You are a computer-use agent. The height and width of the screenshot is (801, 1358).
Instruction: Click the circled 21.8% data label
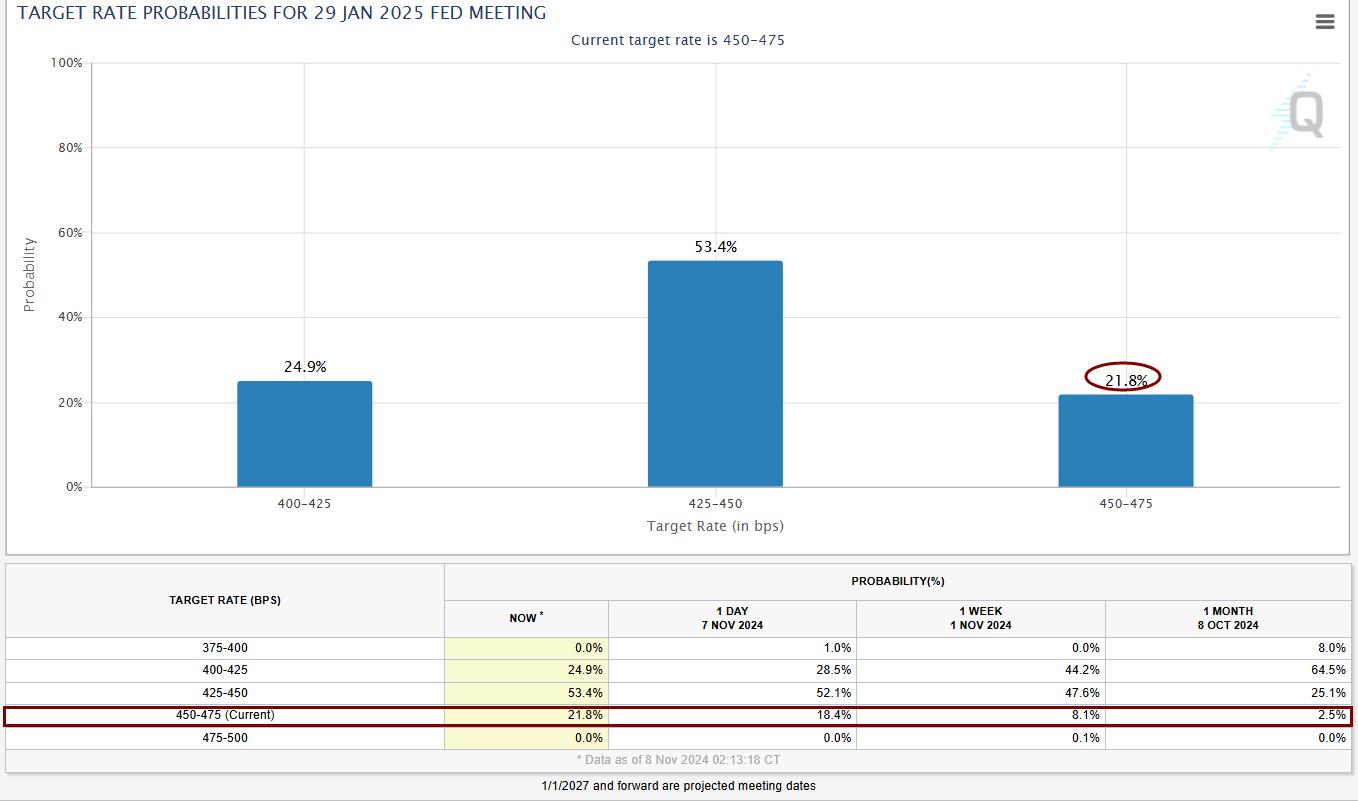pyautogui.click(x=1125, y=380)
